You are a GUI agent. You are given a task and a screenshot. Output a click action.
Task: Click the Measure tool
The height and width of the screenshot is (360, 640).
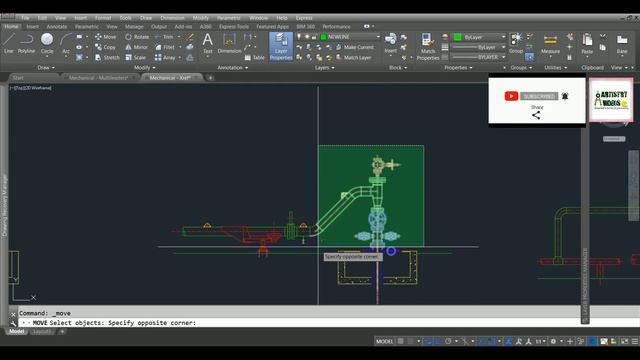(550, 44)
